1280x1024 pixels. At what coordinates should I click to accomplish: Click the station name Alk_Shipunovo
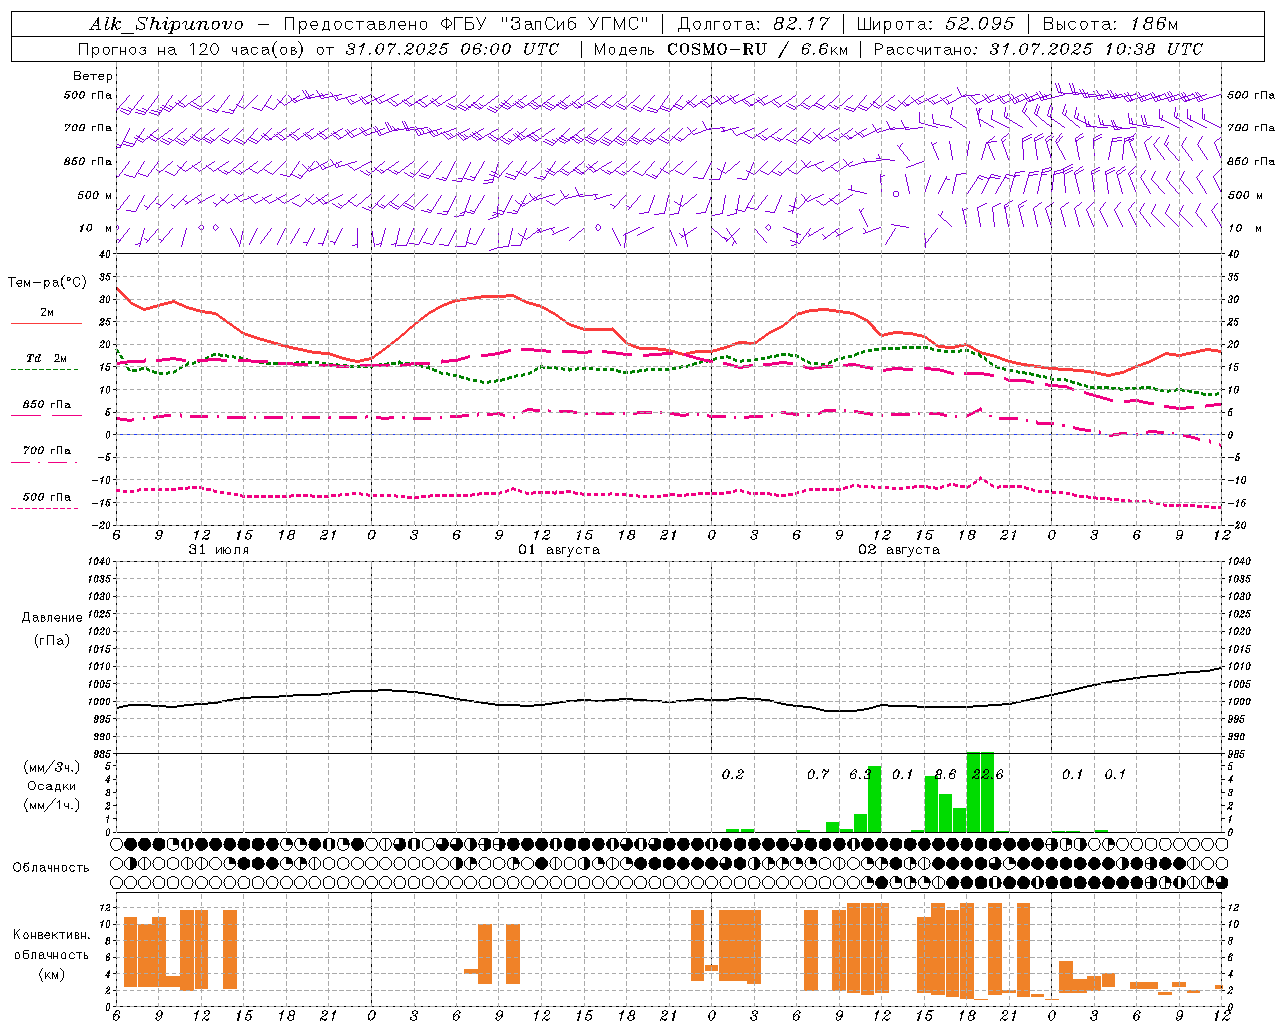tap(166, 24)
